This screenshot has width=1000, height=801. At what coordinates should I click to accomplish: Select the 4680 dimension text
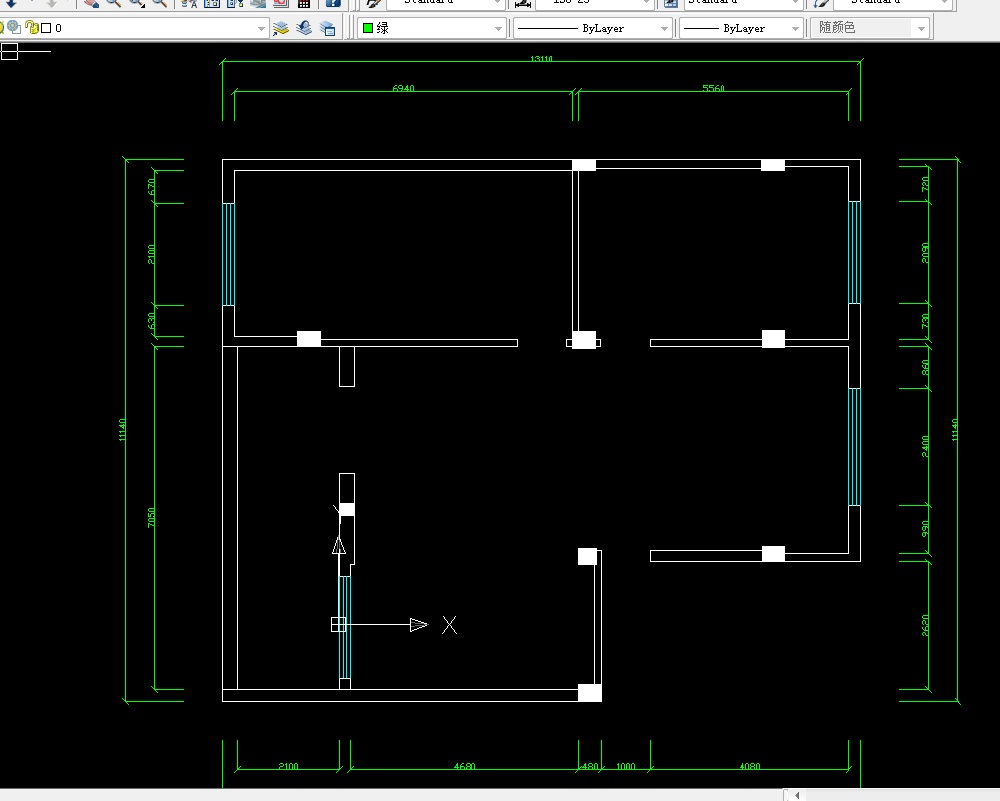point(464,767)
